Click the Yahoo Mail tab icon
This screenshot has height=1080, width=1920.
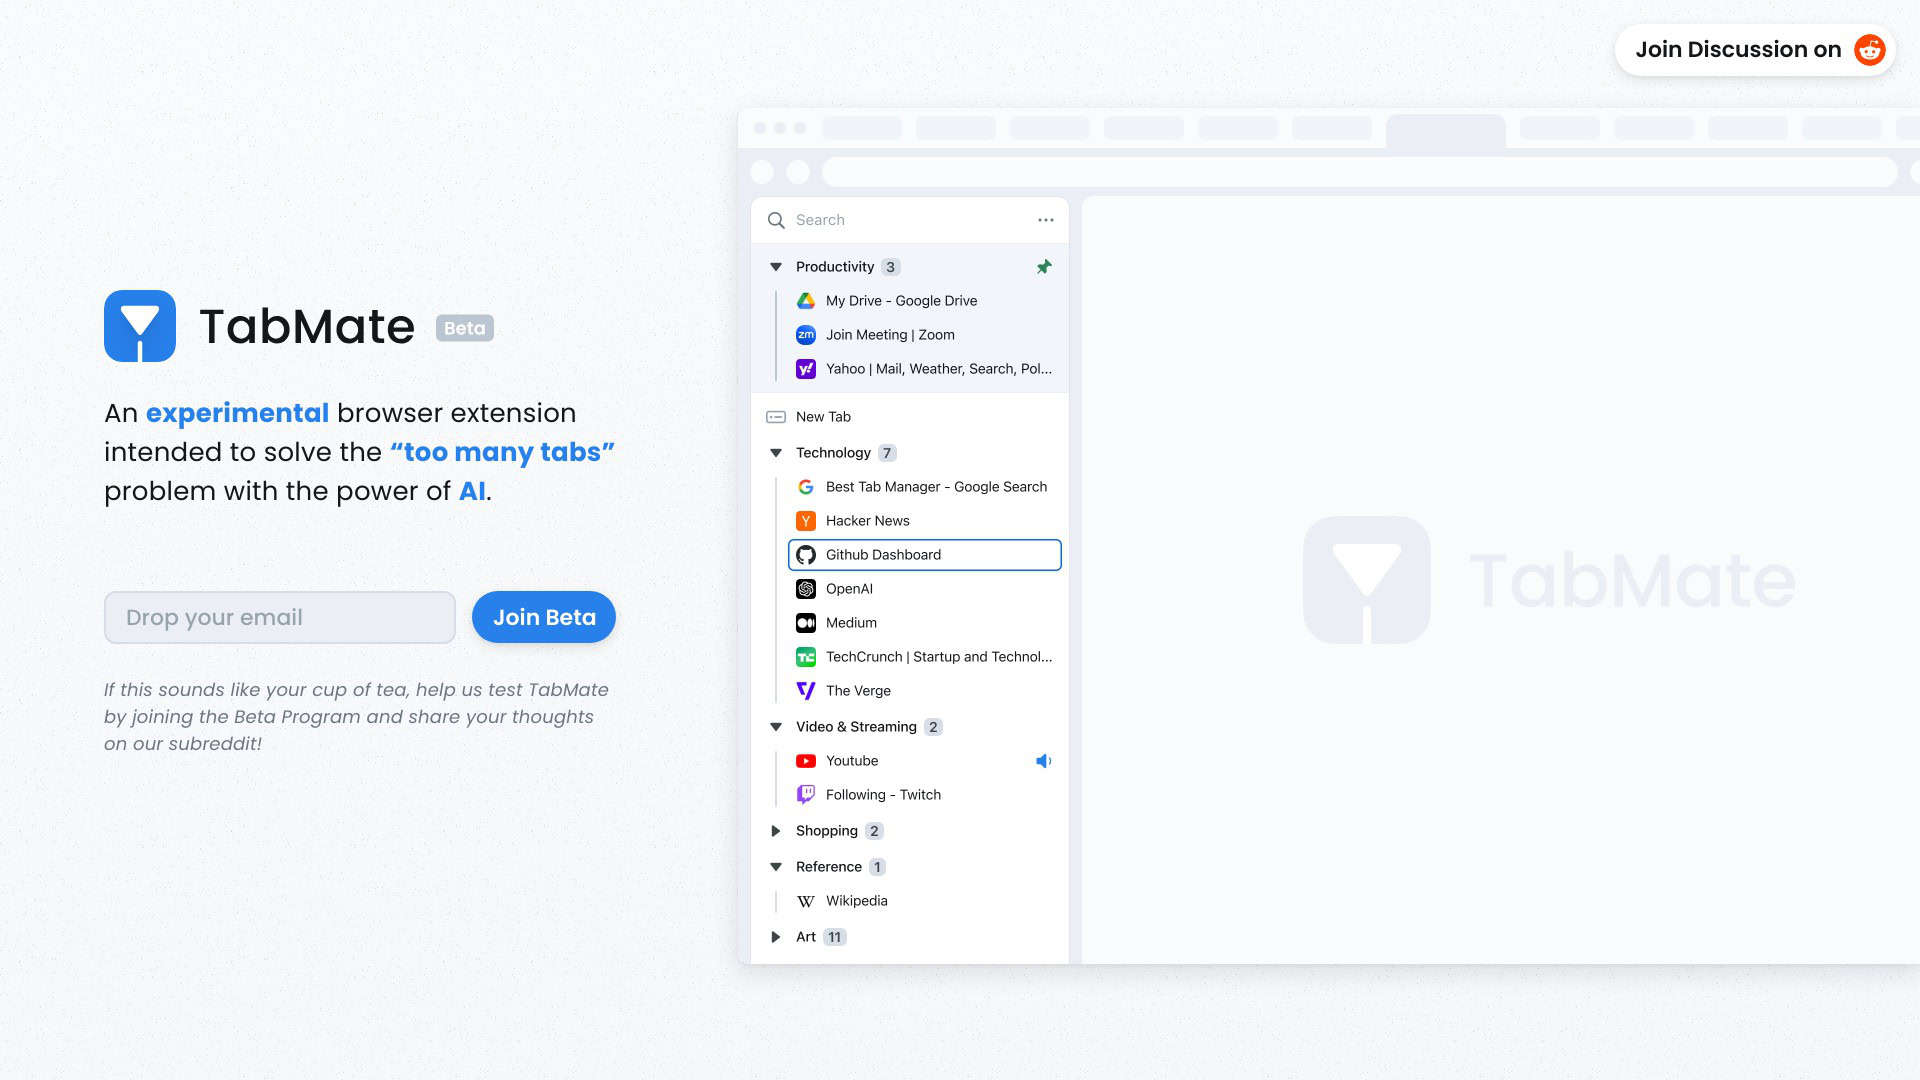pos(806,368)
